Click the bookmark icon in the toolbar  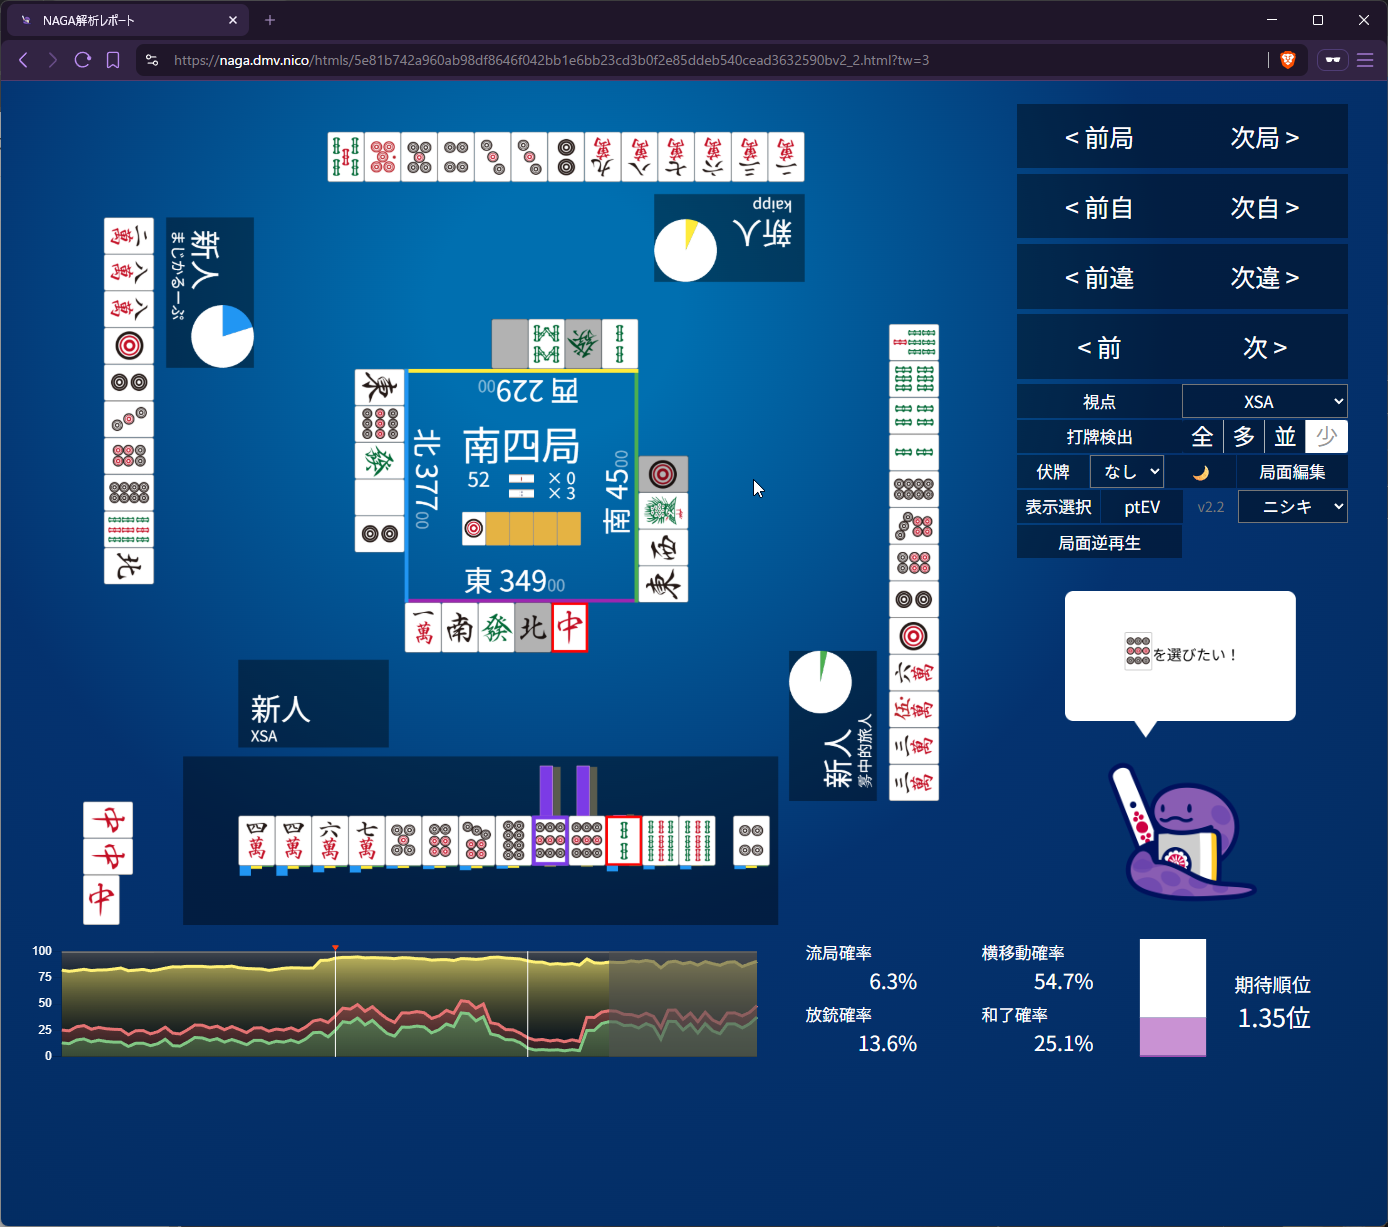click(x=113, y=60)
